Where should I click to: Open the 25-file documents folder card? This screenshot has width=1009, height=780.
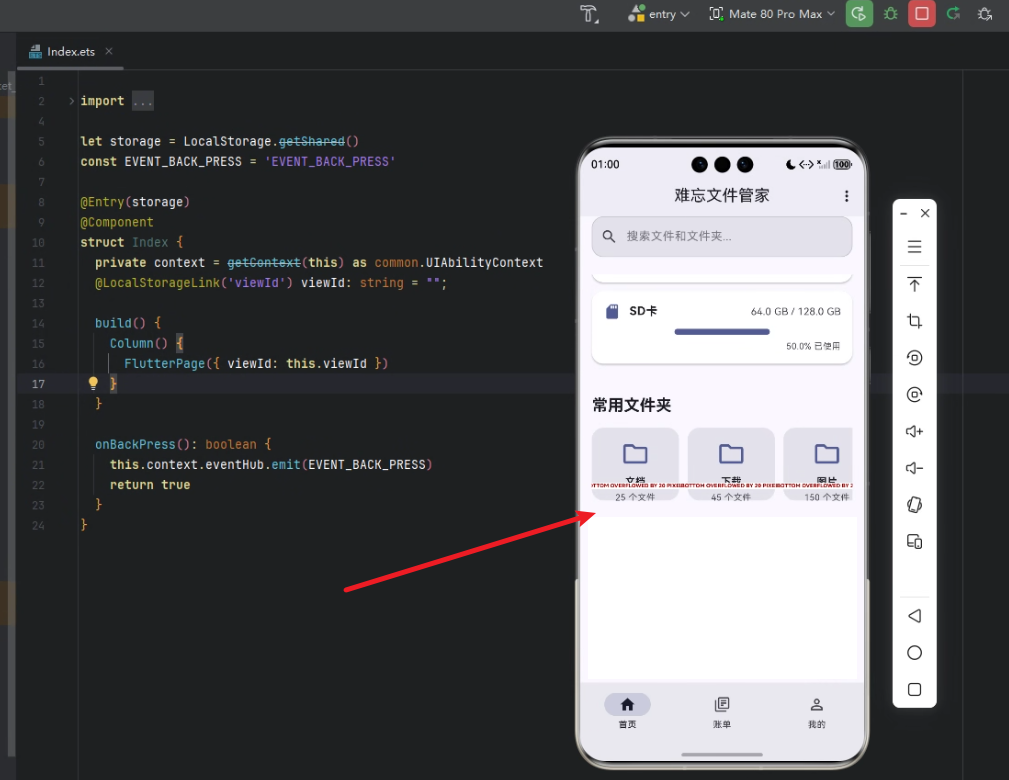tap(635, 464)
